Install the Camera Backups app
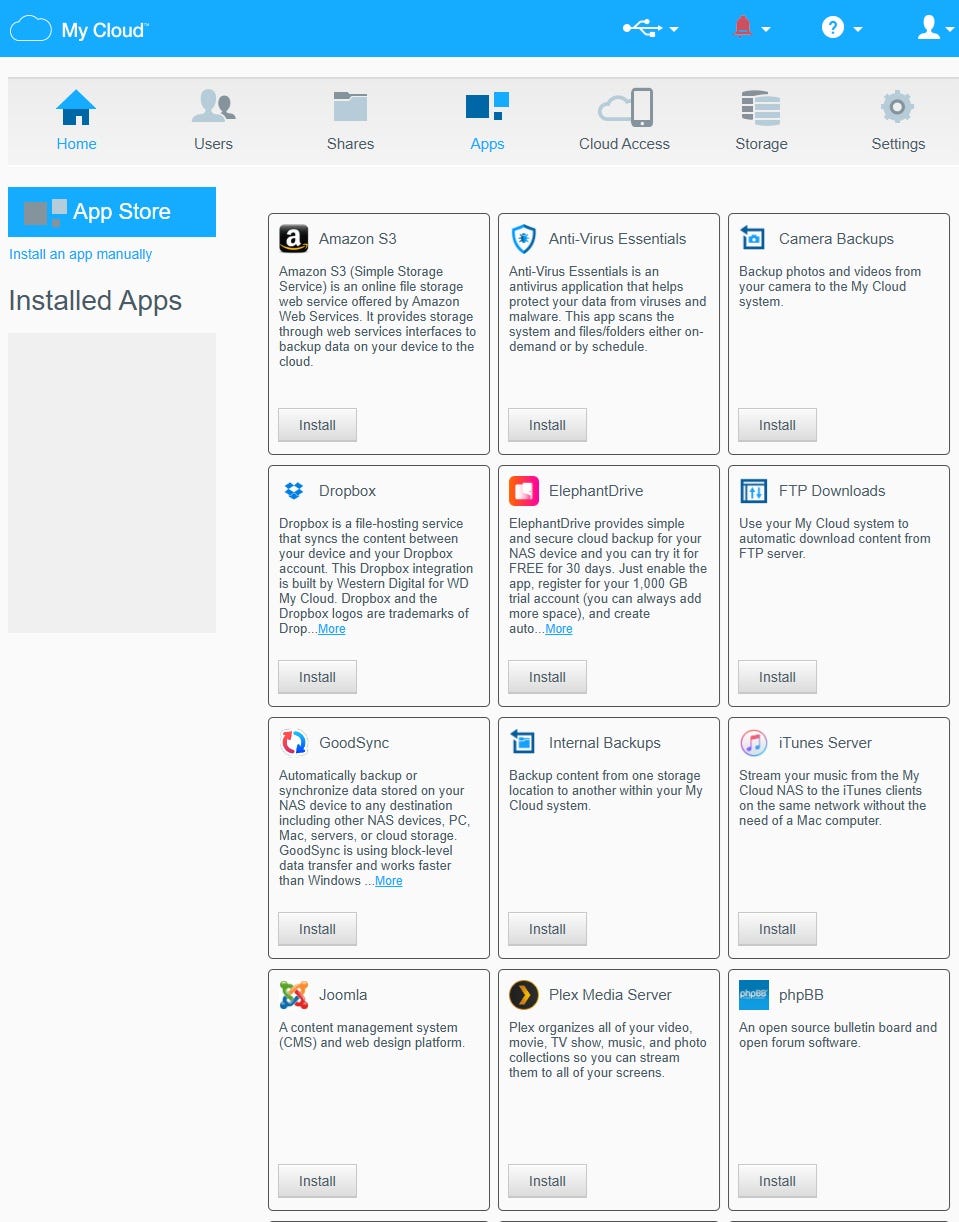The height and width of the screenshot is (1222, 959). pyautogui.click(x=777, y=425)
